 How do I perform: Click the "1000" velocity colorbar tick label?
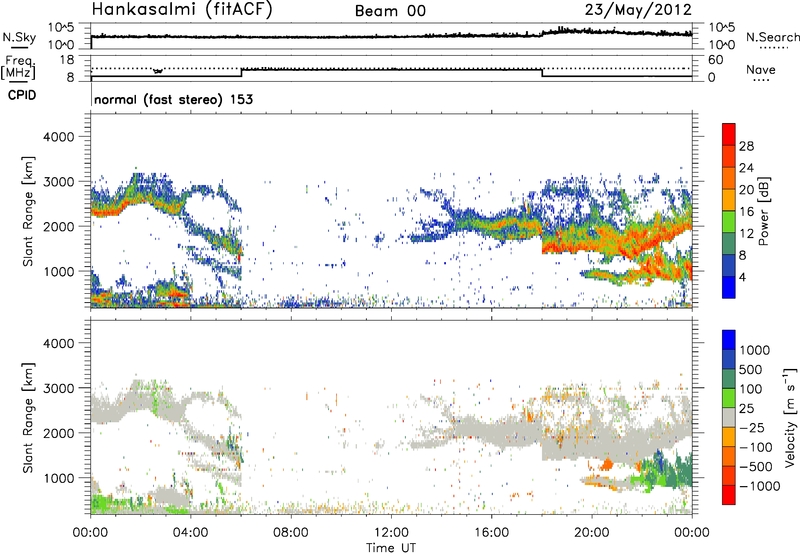point(755,350)
